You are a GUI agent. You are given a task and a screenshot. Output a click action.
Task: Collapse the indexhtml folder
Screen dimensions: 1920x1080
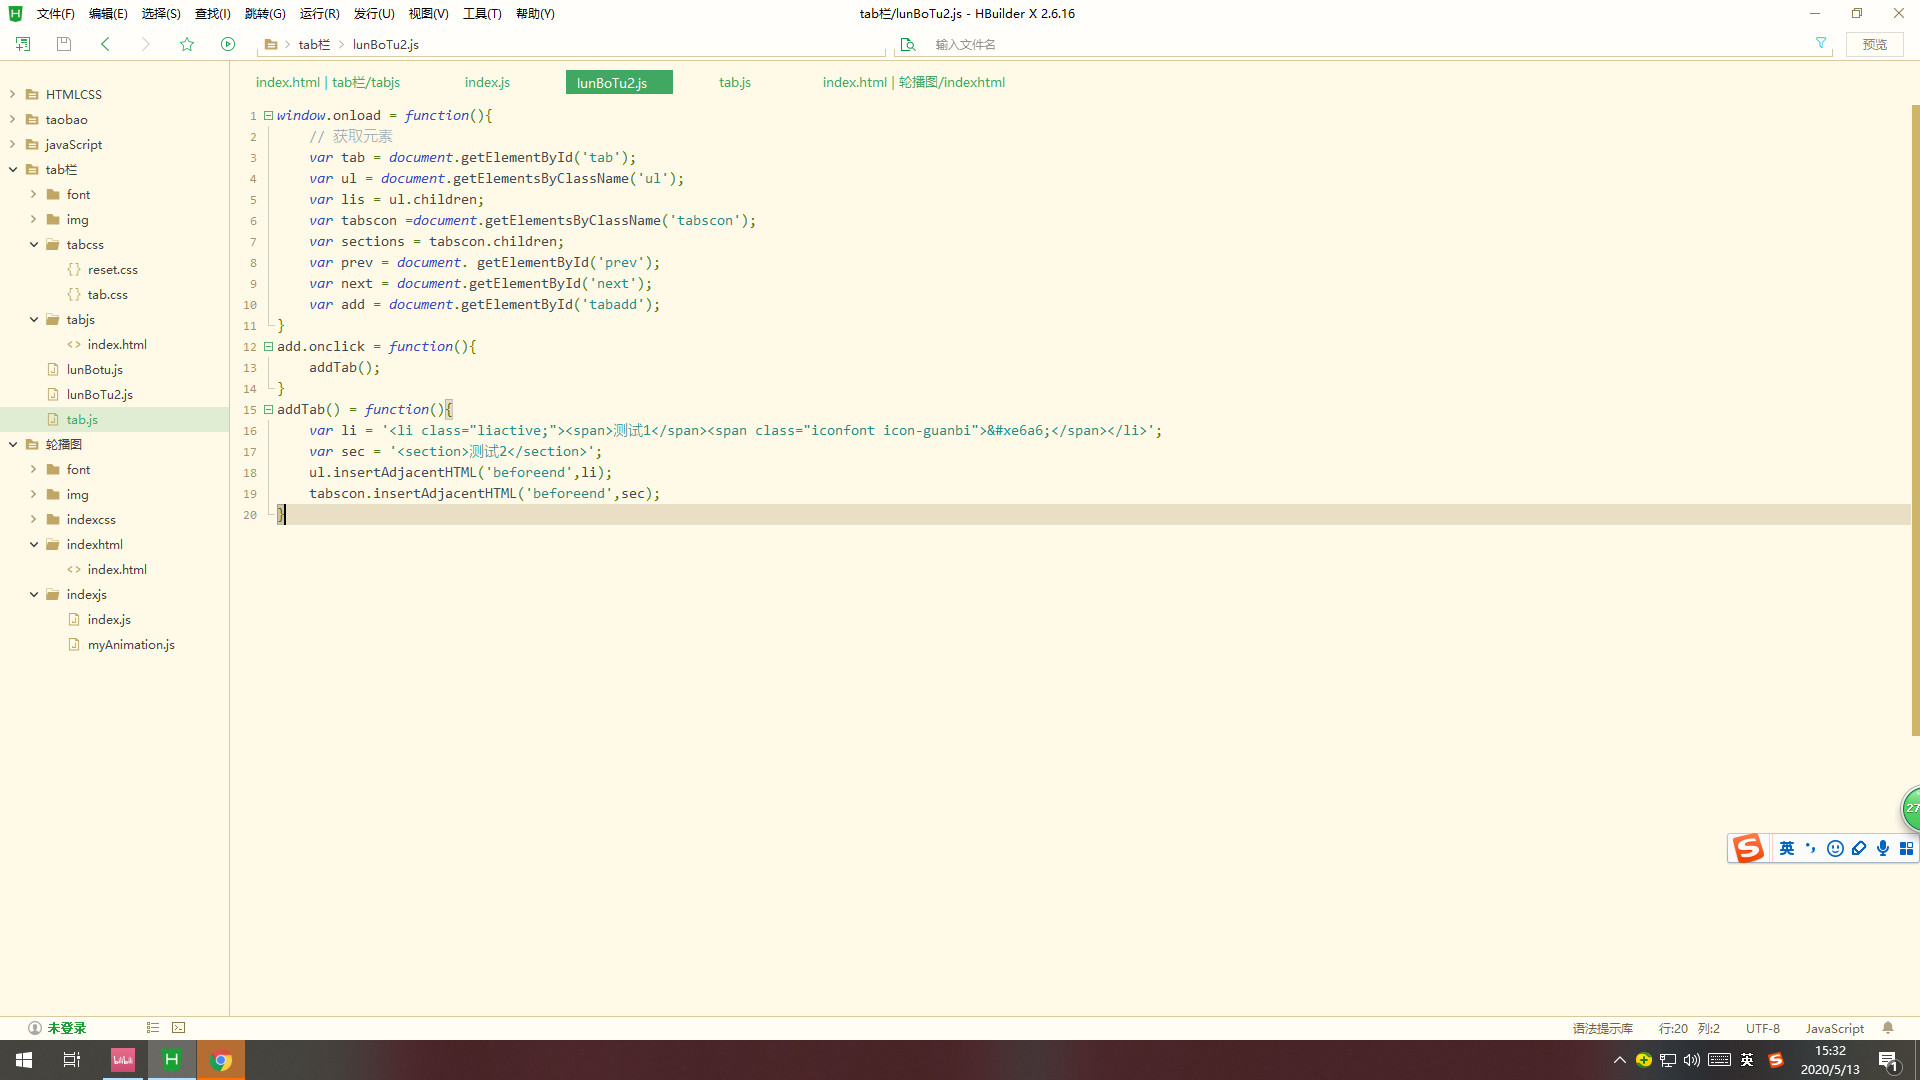tap(34, 544)
